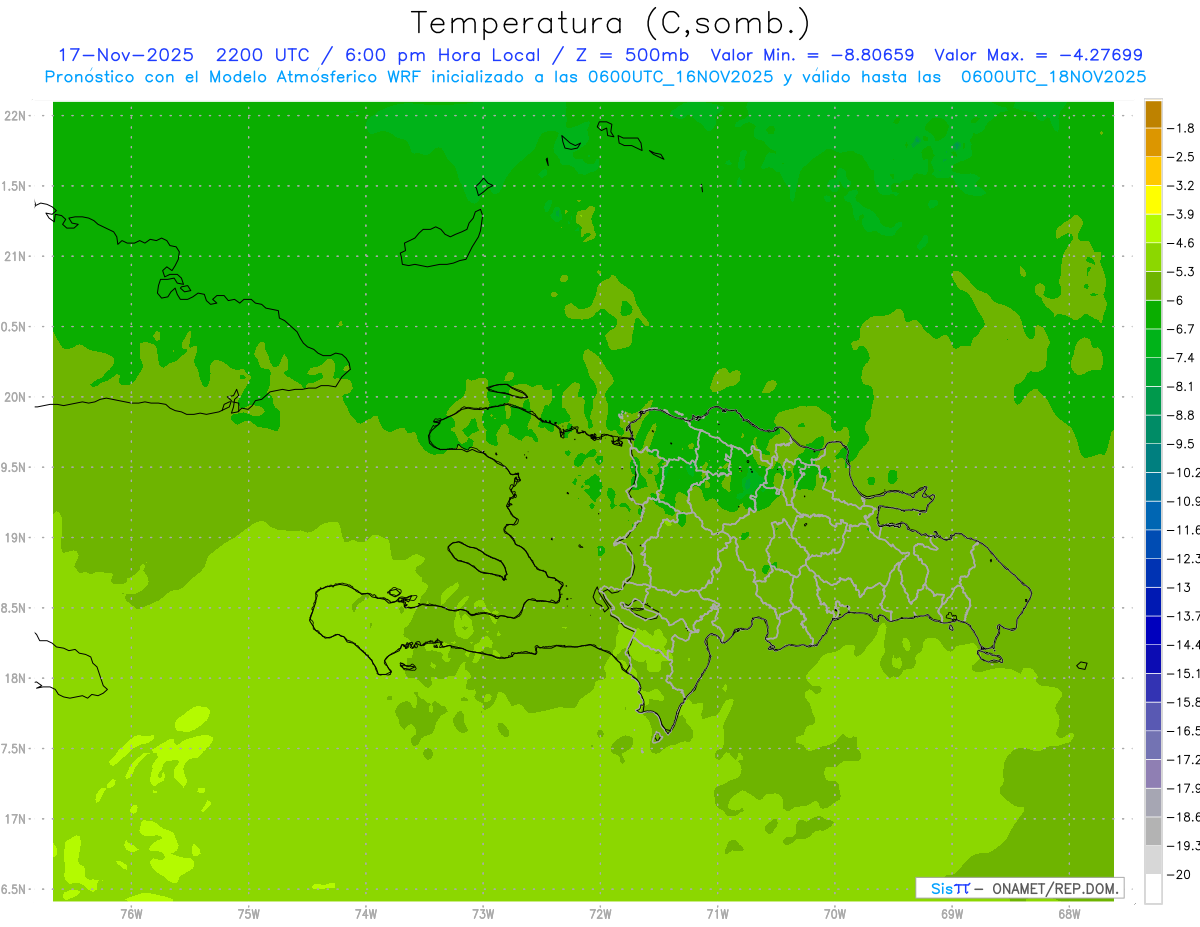The height and width of the screenshot is (927, 1200).
Task: Click the '68W' longitude axis label
Action: pyautogui.click(x=1069, y=914)
